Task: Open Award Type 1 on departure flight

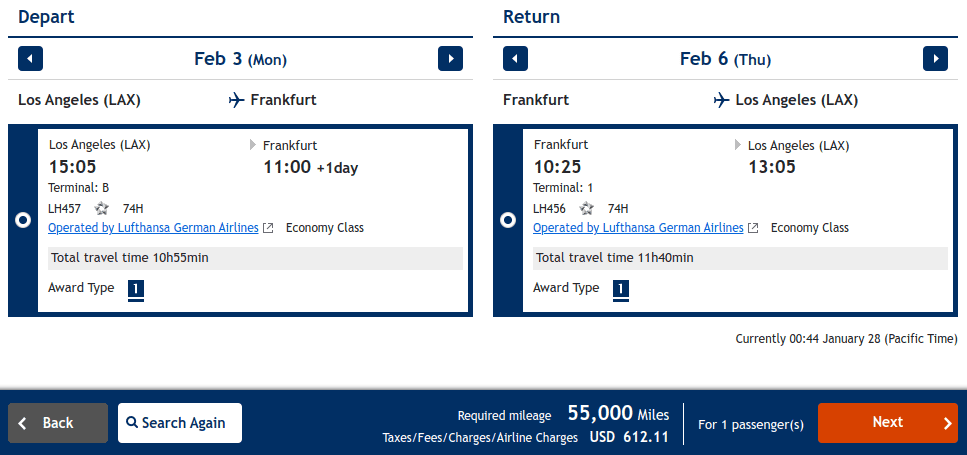Action: (x=136, y=290)
